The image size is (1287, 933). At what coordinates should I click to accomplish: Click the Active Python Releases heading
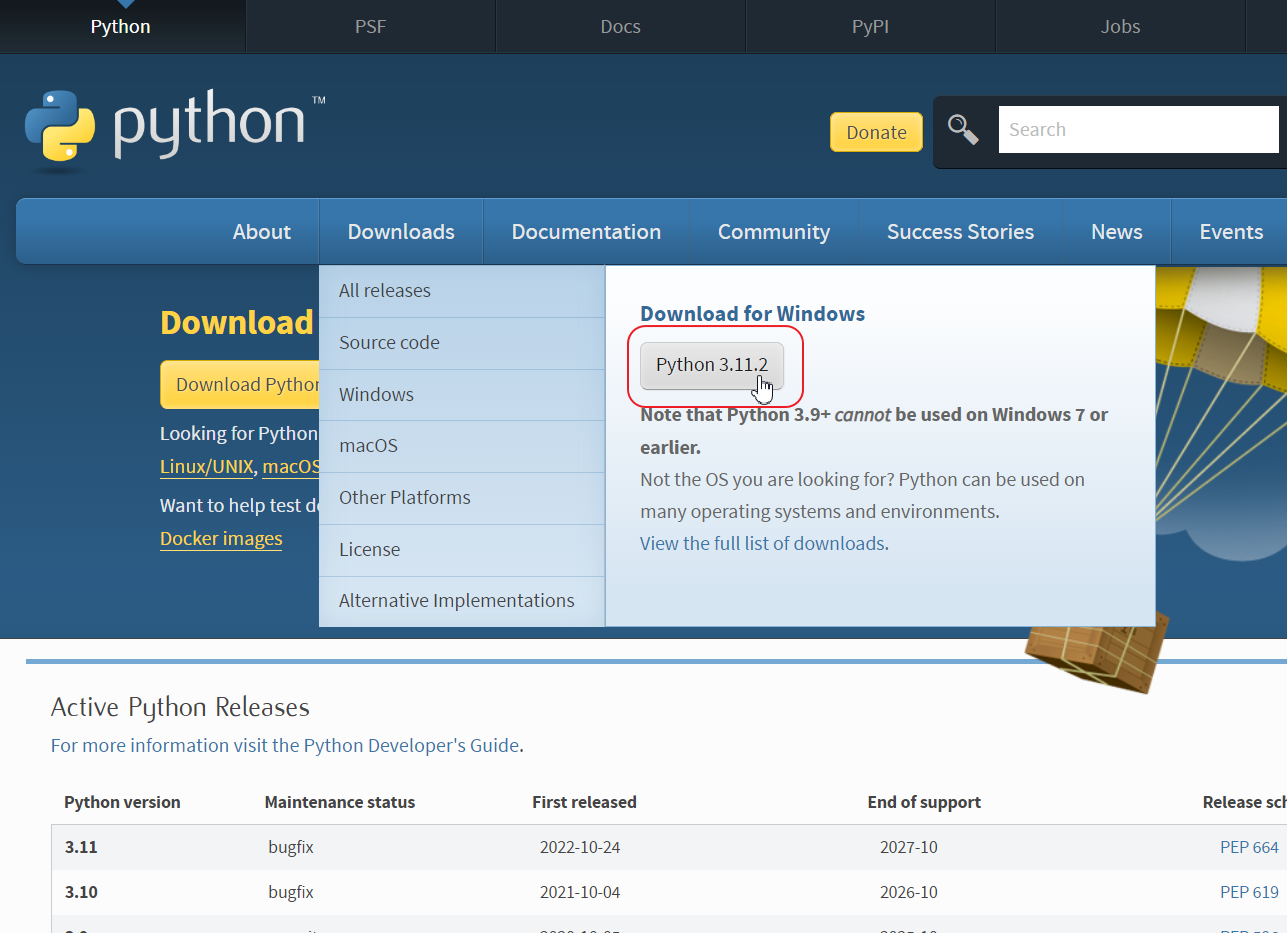pyautogui.click(x=180, y=707)
